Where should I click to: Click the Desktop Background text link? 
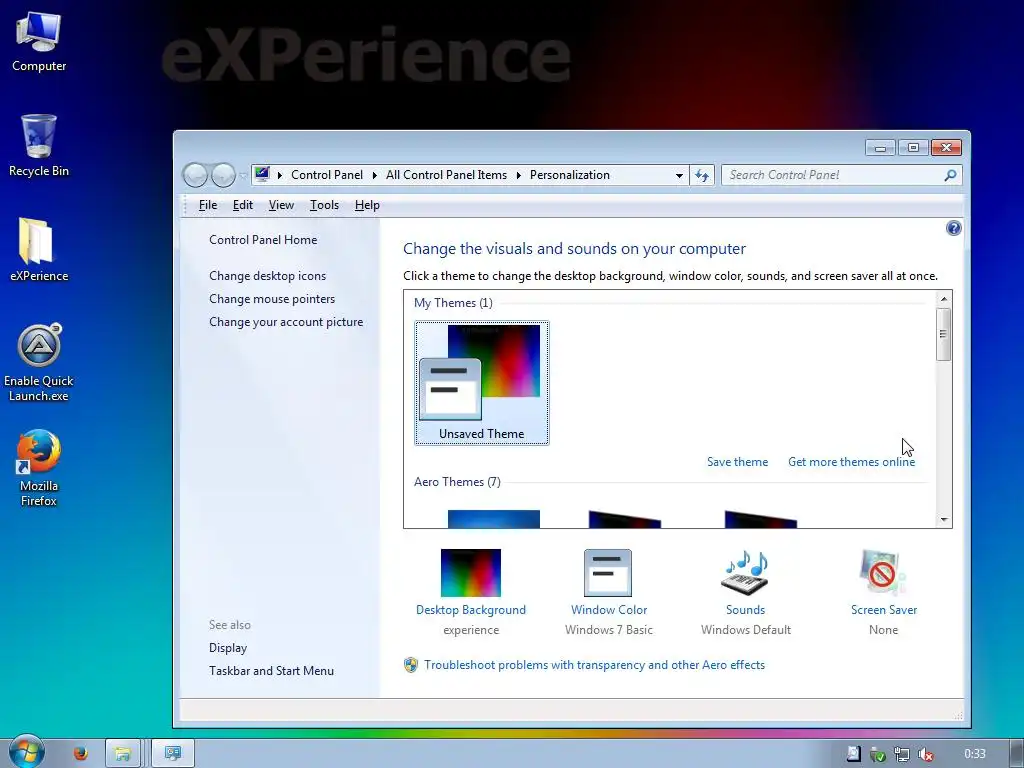471,610
